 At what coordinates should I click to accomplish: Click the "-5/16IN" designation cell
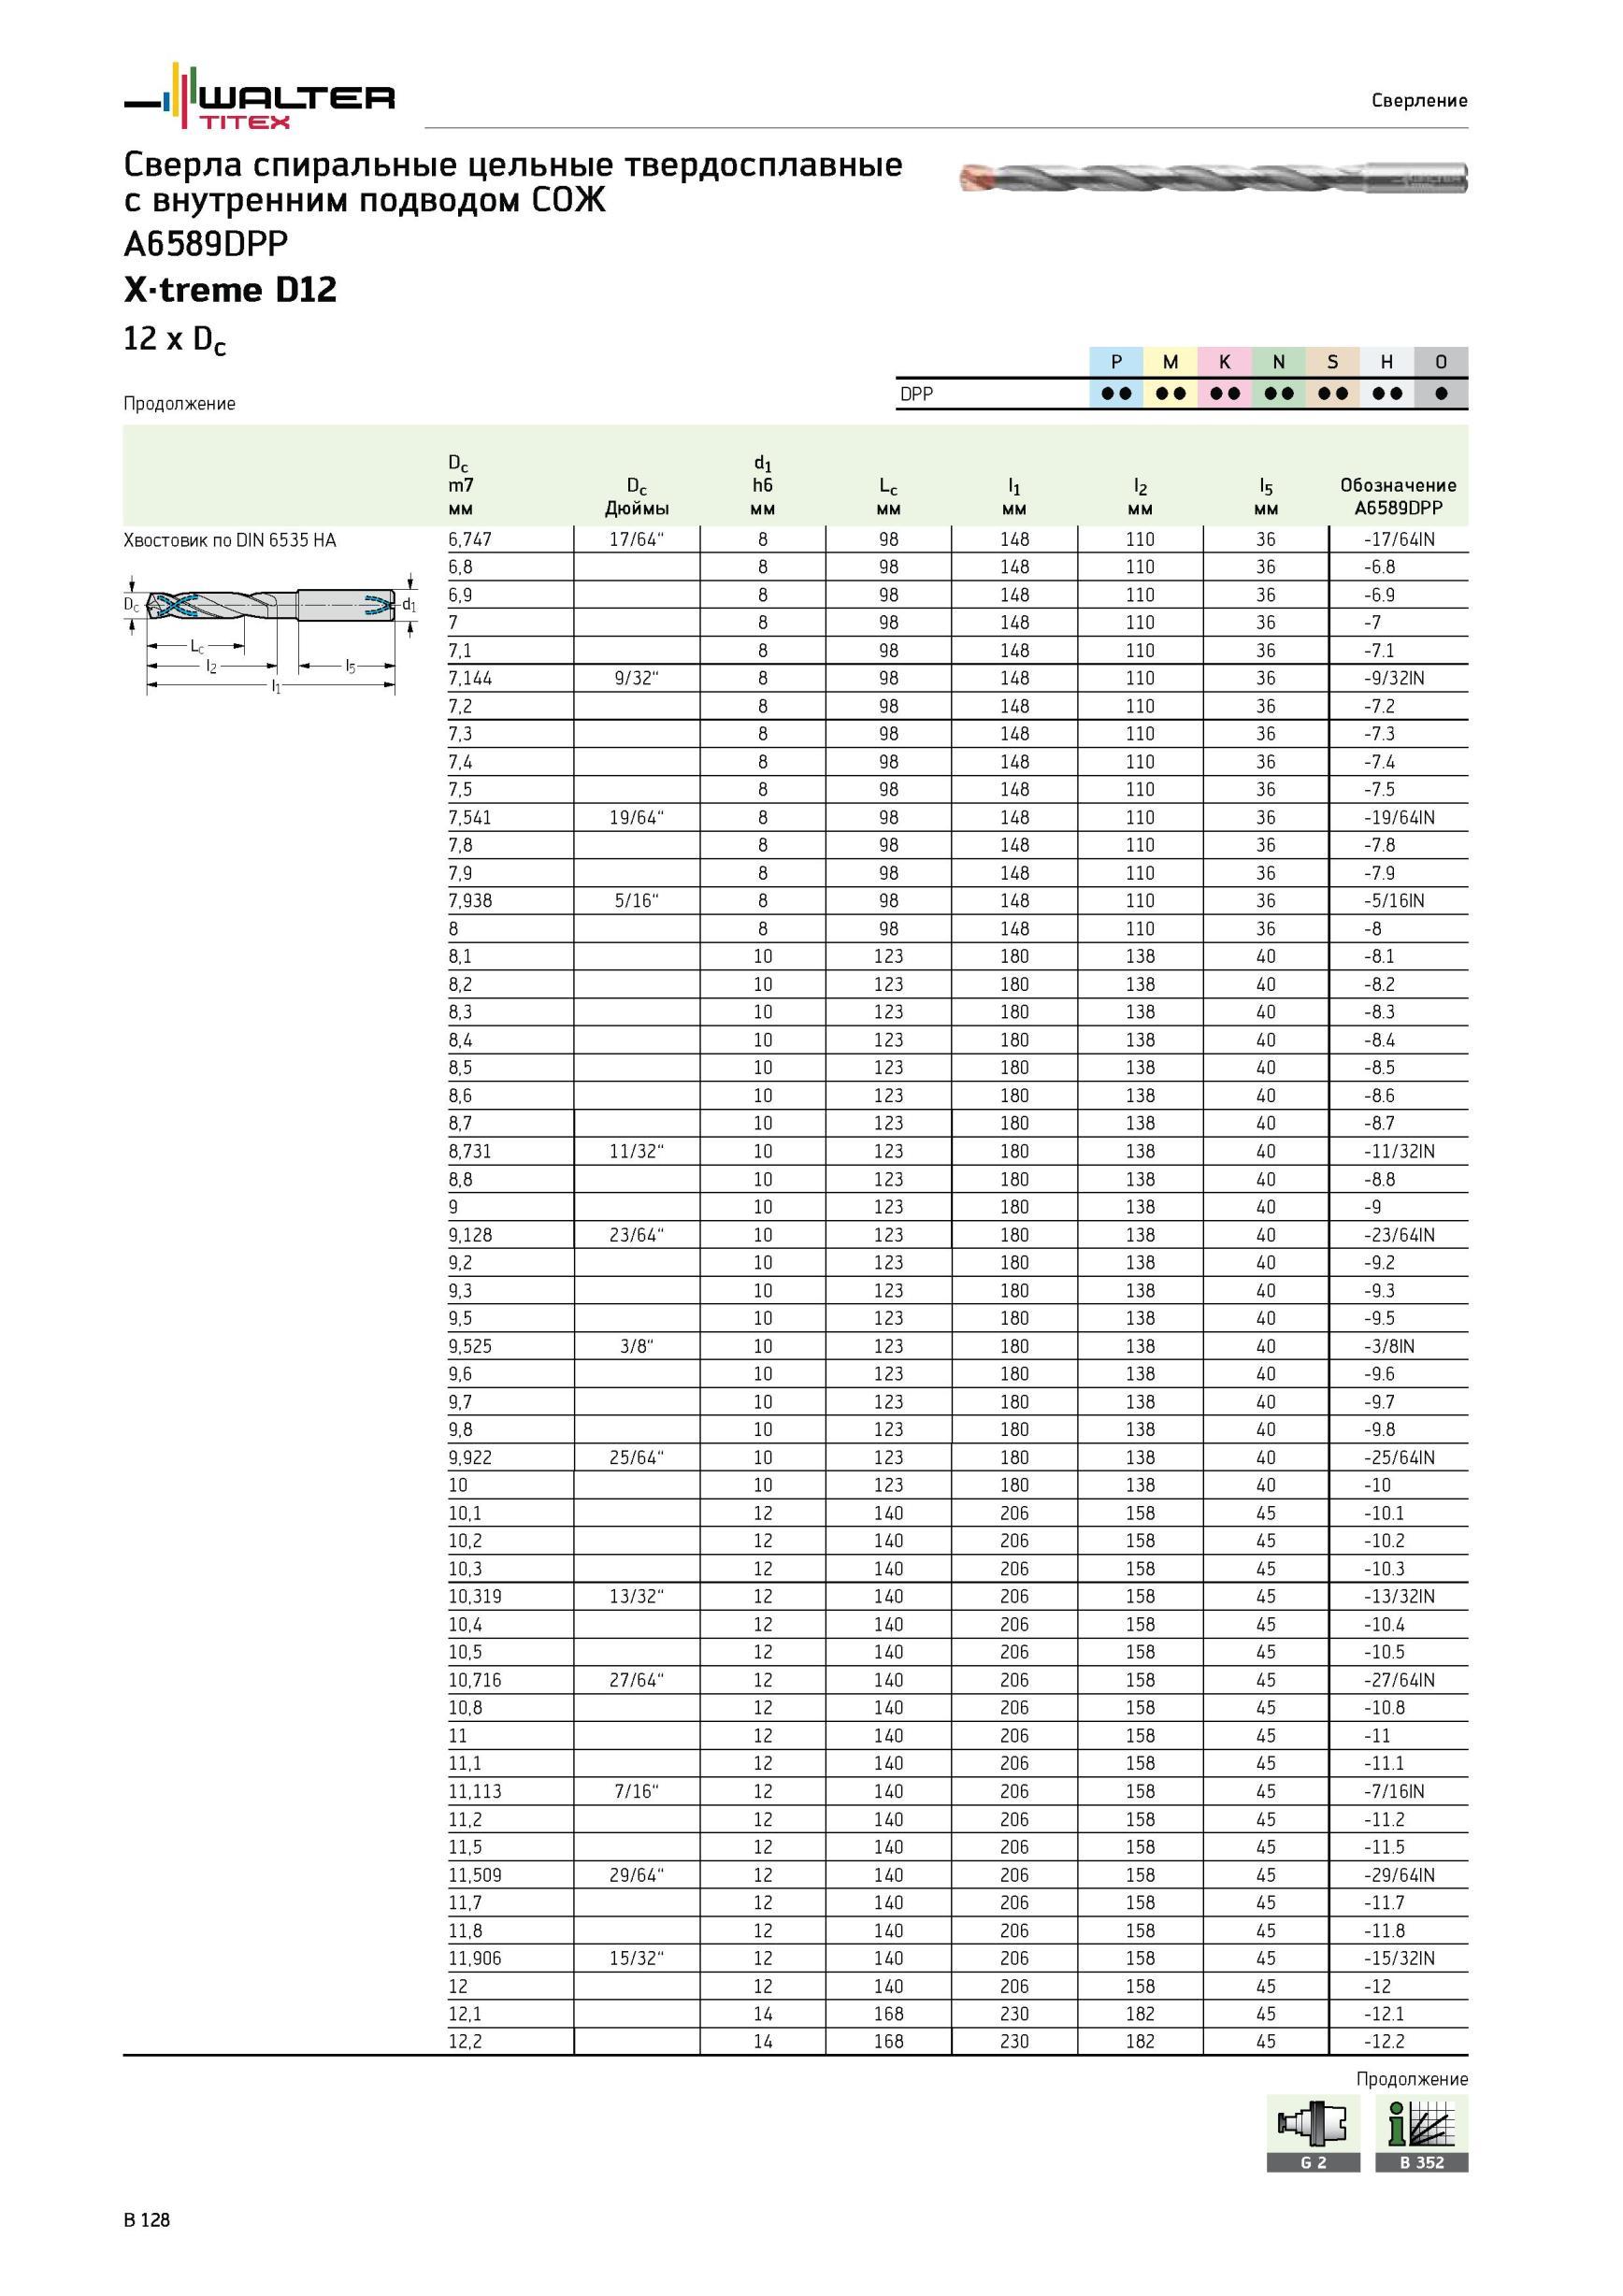pos(1394,901)
